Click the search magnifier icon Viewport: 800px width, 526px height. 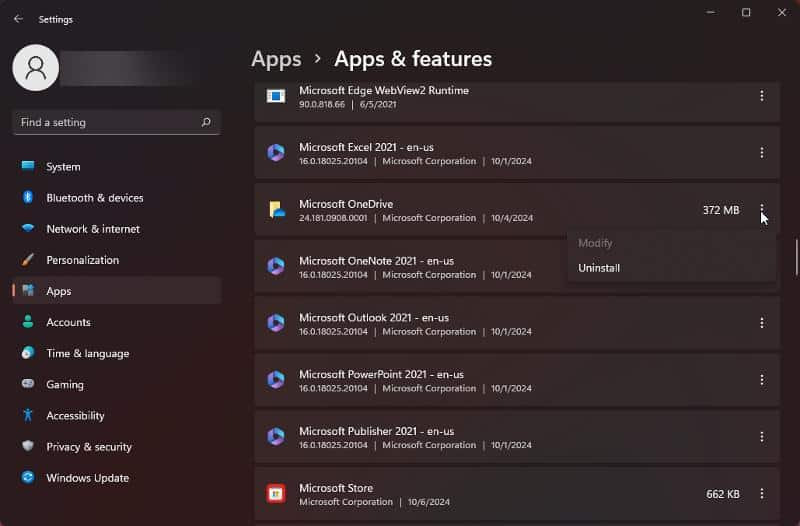point(206,122)
